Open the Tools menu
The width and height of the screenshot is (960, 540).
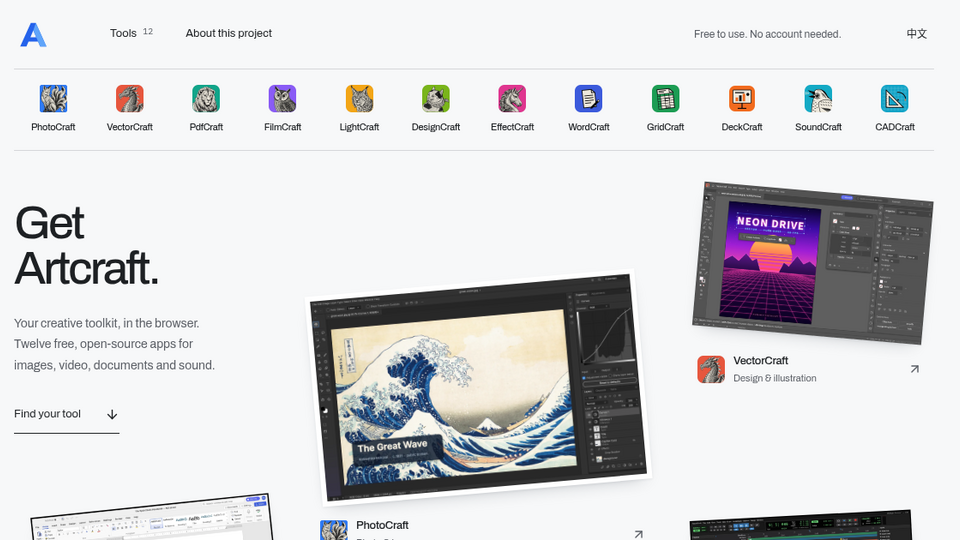click(x=123, y=34)
